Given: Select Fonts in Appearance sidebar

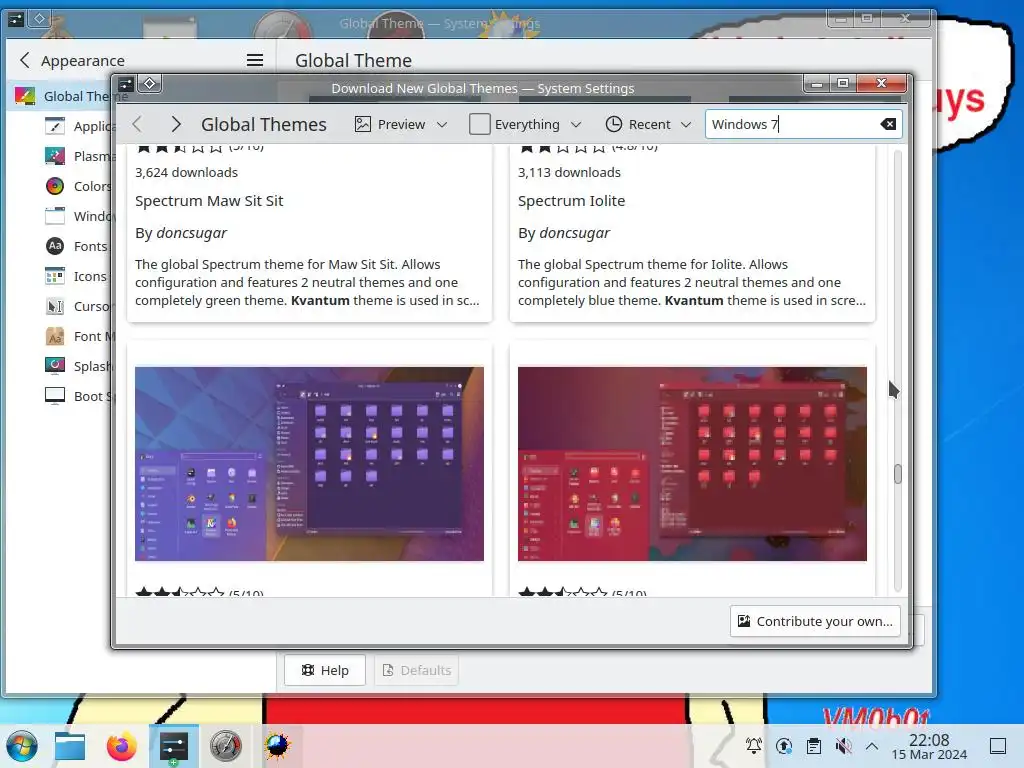Looking at the screenshot, I should (x=77, y=246).
